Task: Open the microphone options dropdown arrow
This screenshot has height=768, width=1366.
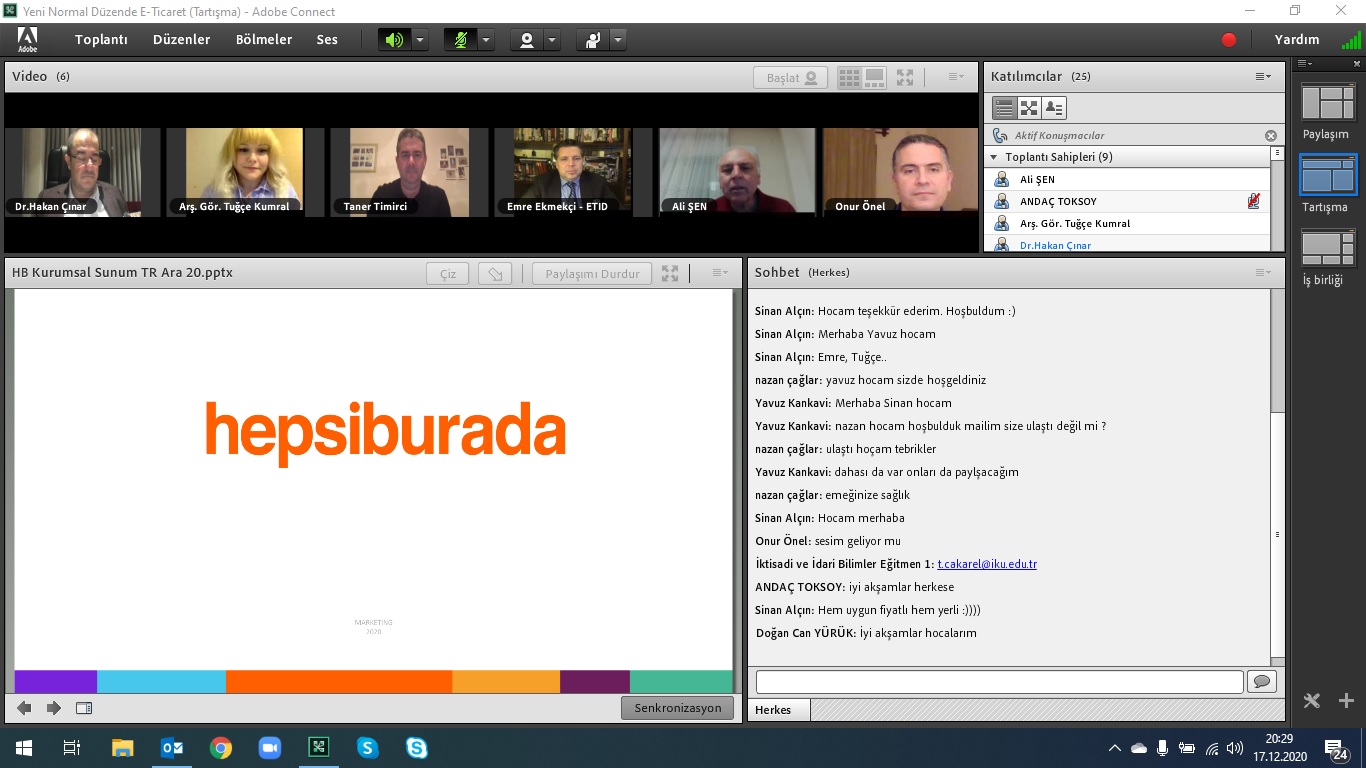Action: pyautogui.click(x=486, y=40)
